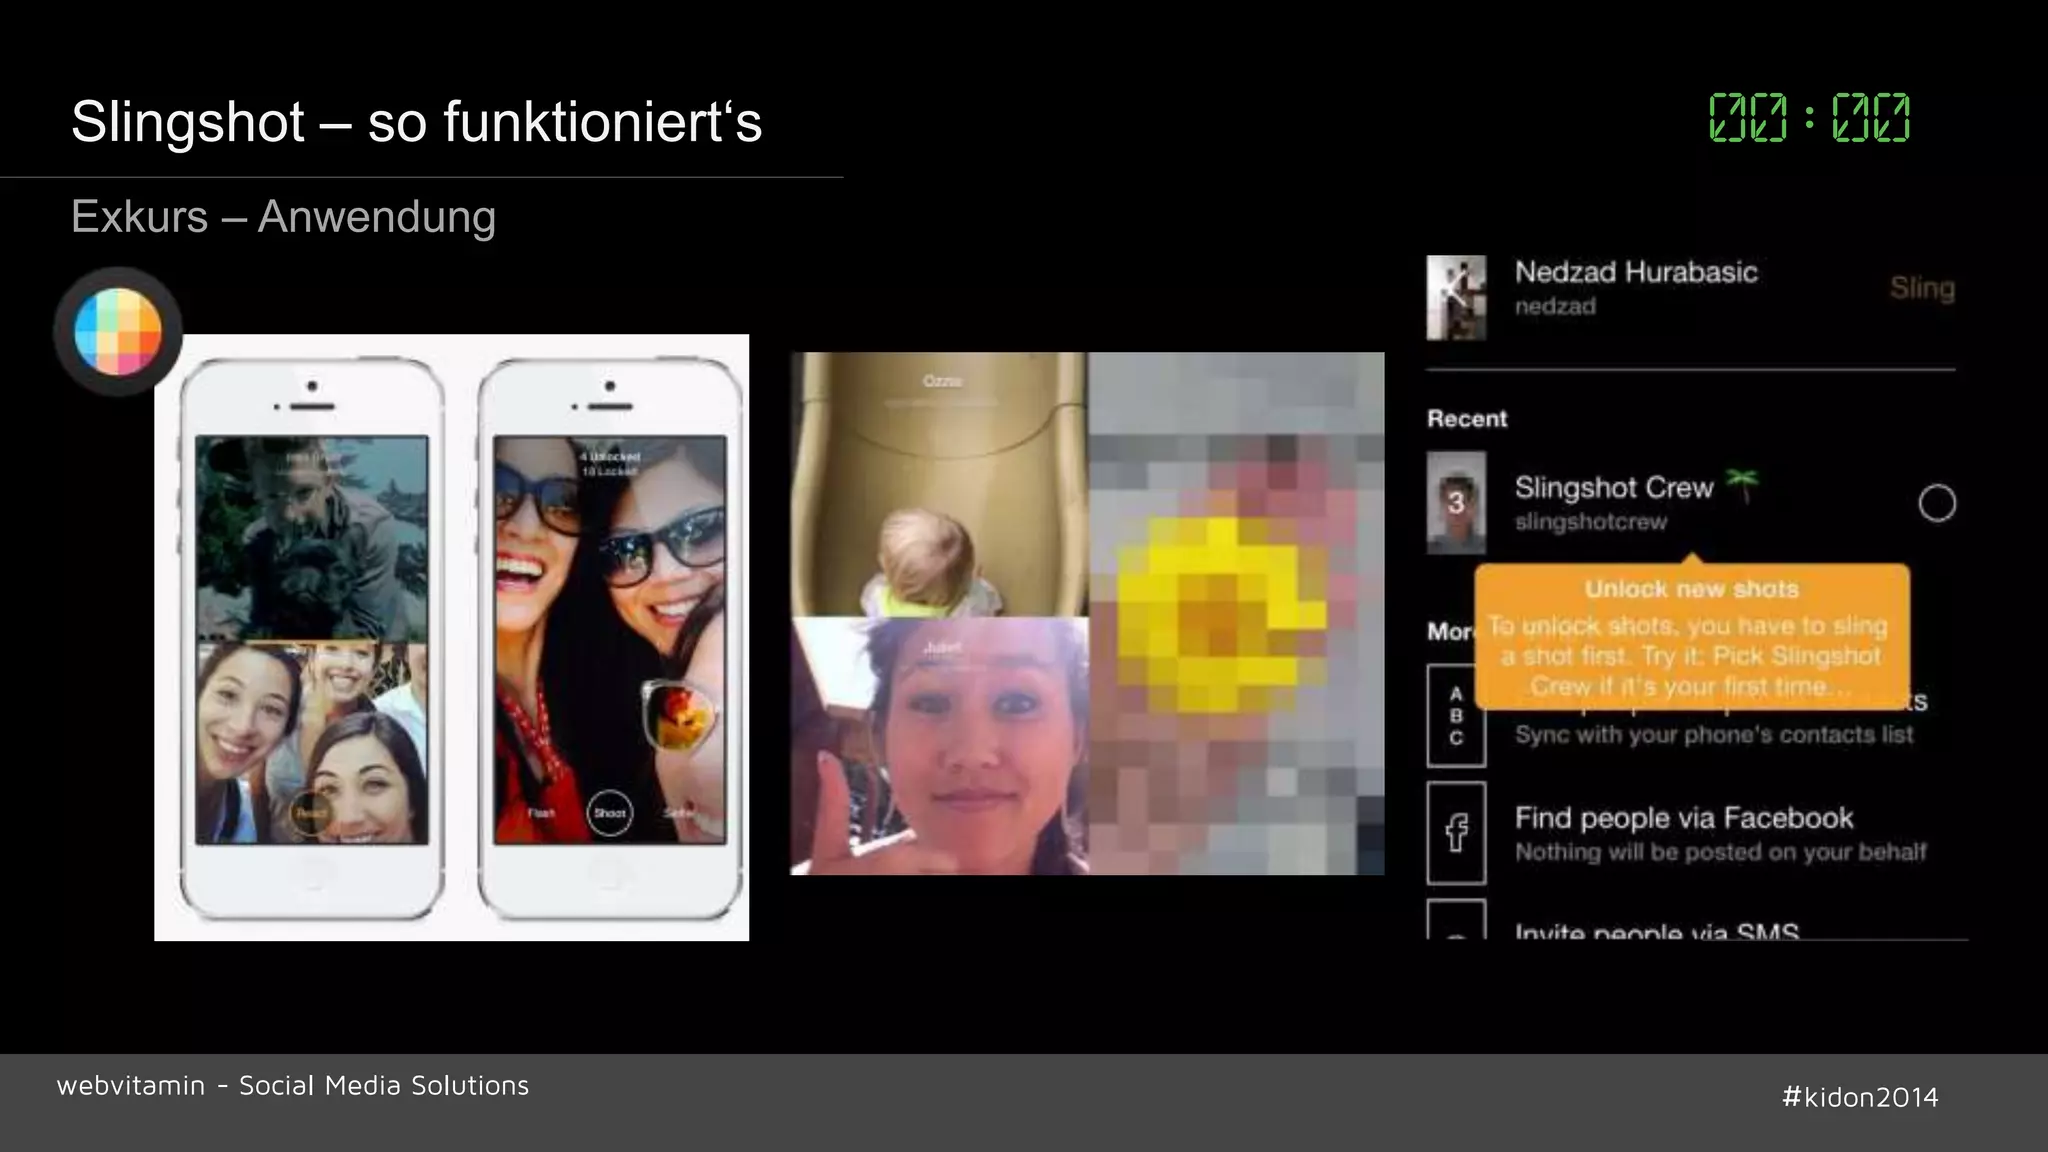The height and width of the screenshot is (1152, 2048).
Task: Select Find people via Facebook
Action: click(1684, 818)
